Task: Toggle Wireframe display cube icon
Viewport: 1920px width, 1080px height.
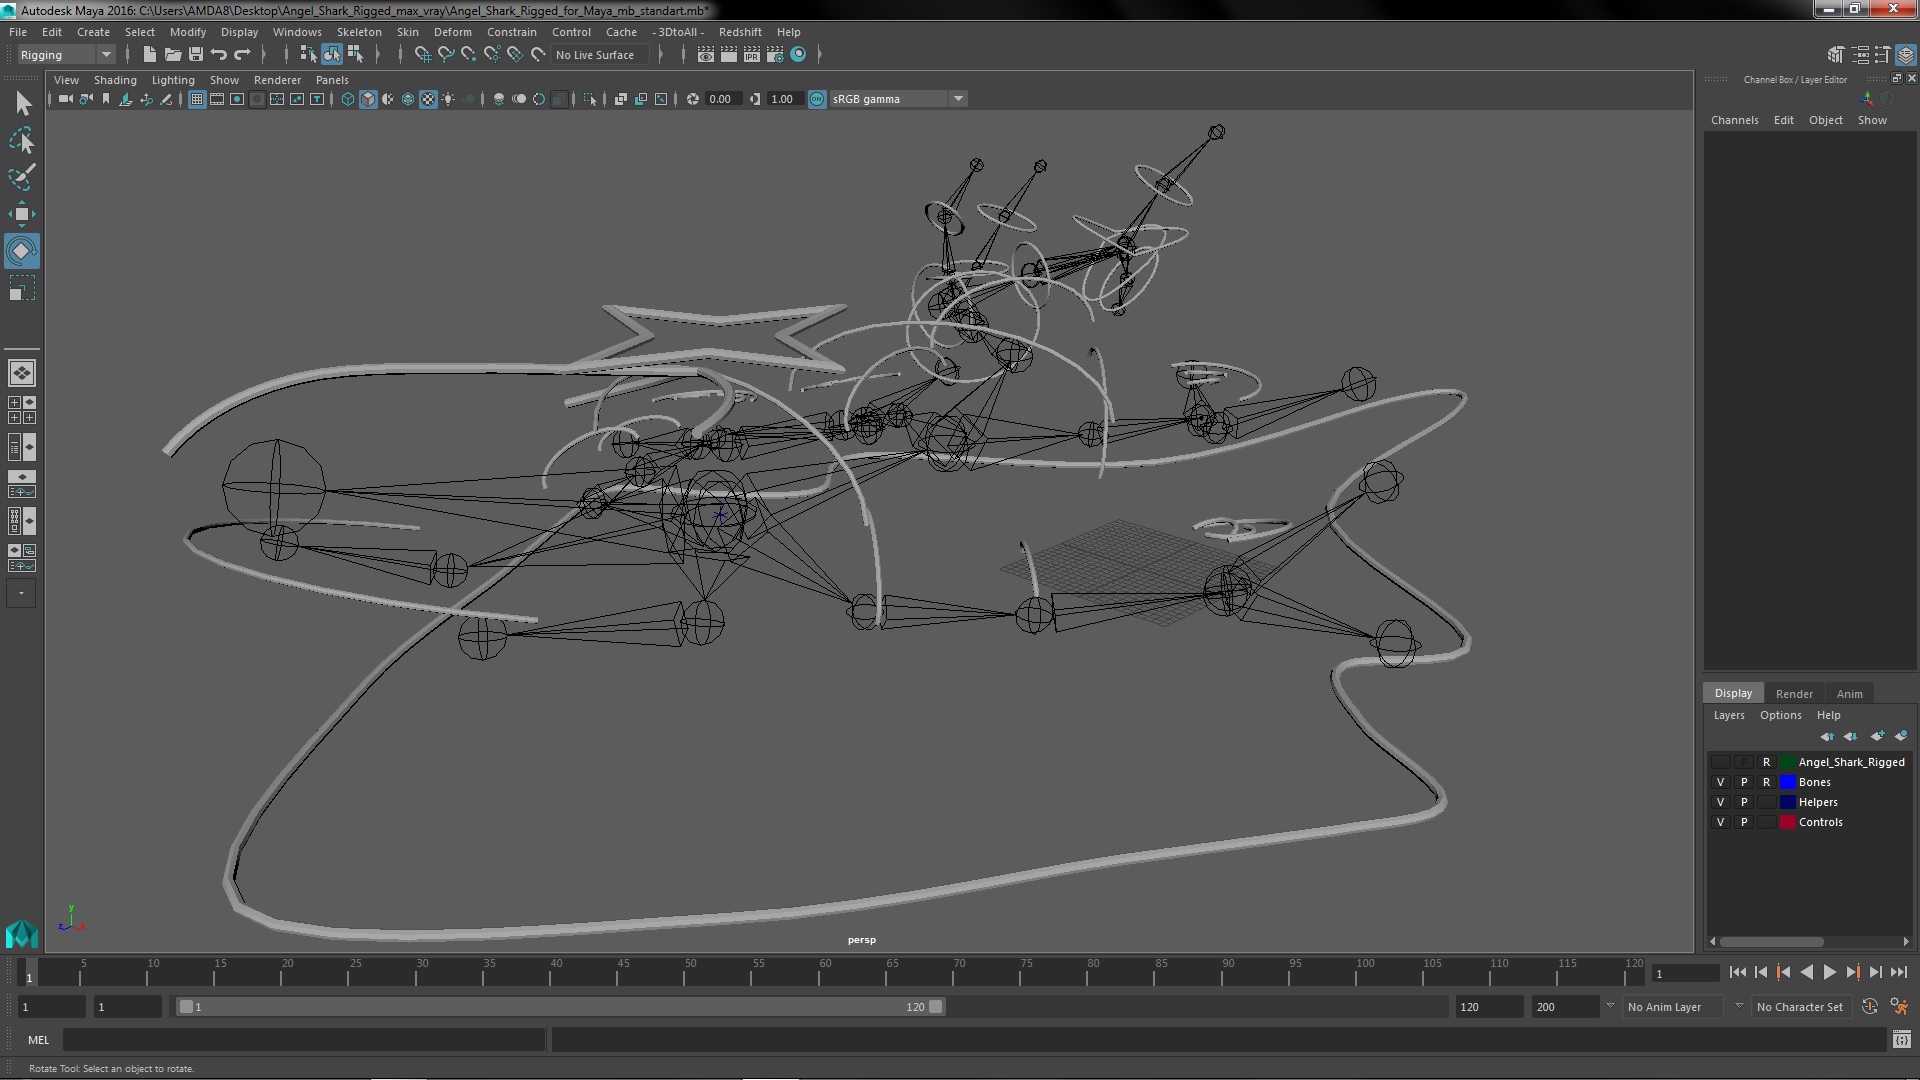Action: coord(348,99)
